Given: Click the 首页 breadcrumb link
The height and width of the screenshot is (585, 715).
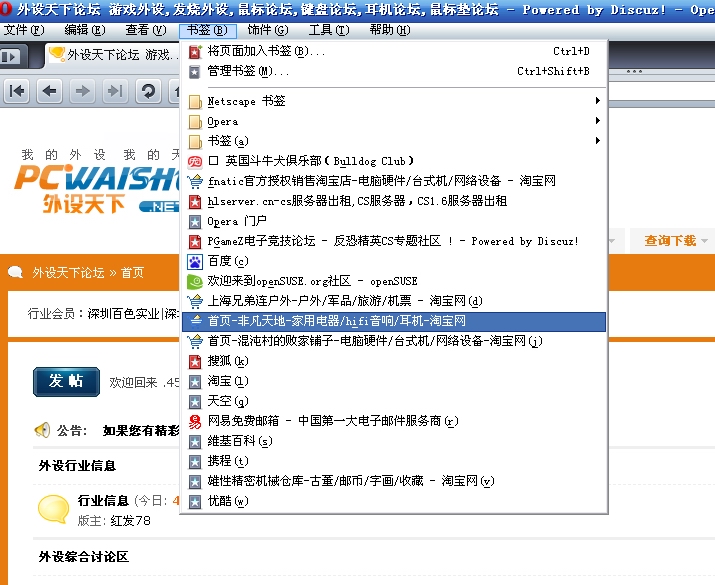Looking at the screenshot, I should 132,273.
